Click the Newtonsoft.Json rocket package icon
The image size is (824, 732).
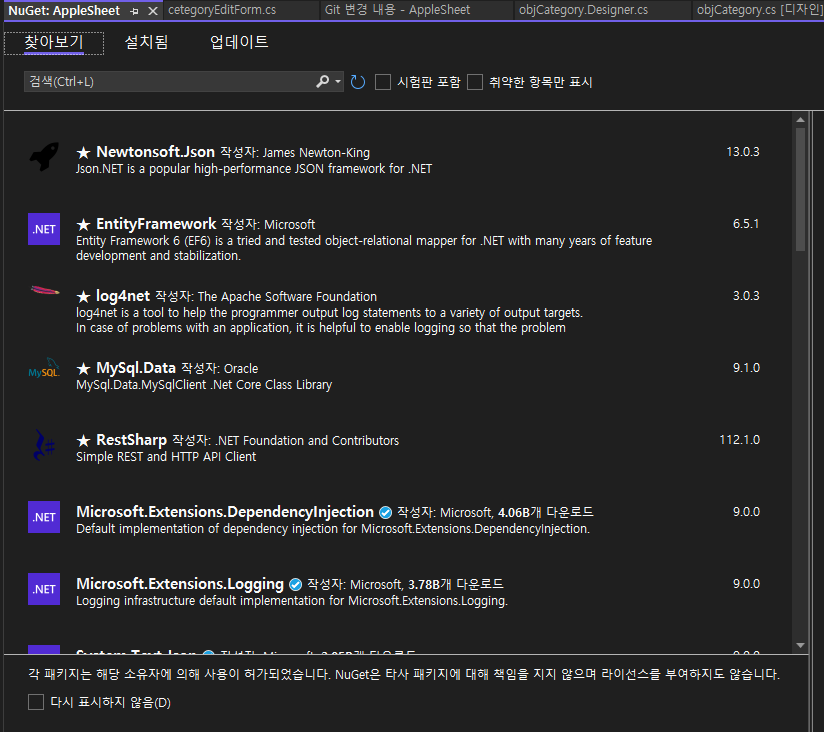44,157
